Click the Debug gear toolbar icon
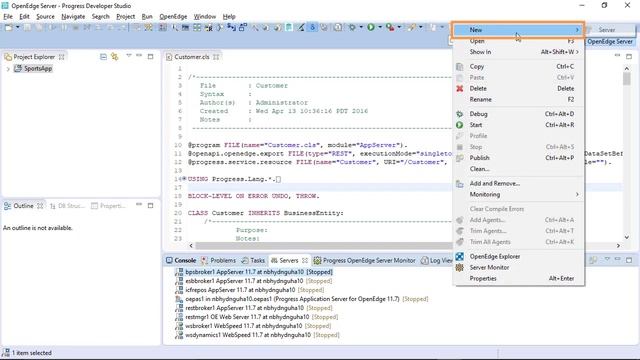 (352, 27)
